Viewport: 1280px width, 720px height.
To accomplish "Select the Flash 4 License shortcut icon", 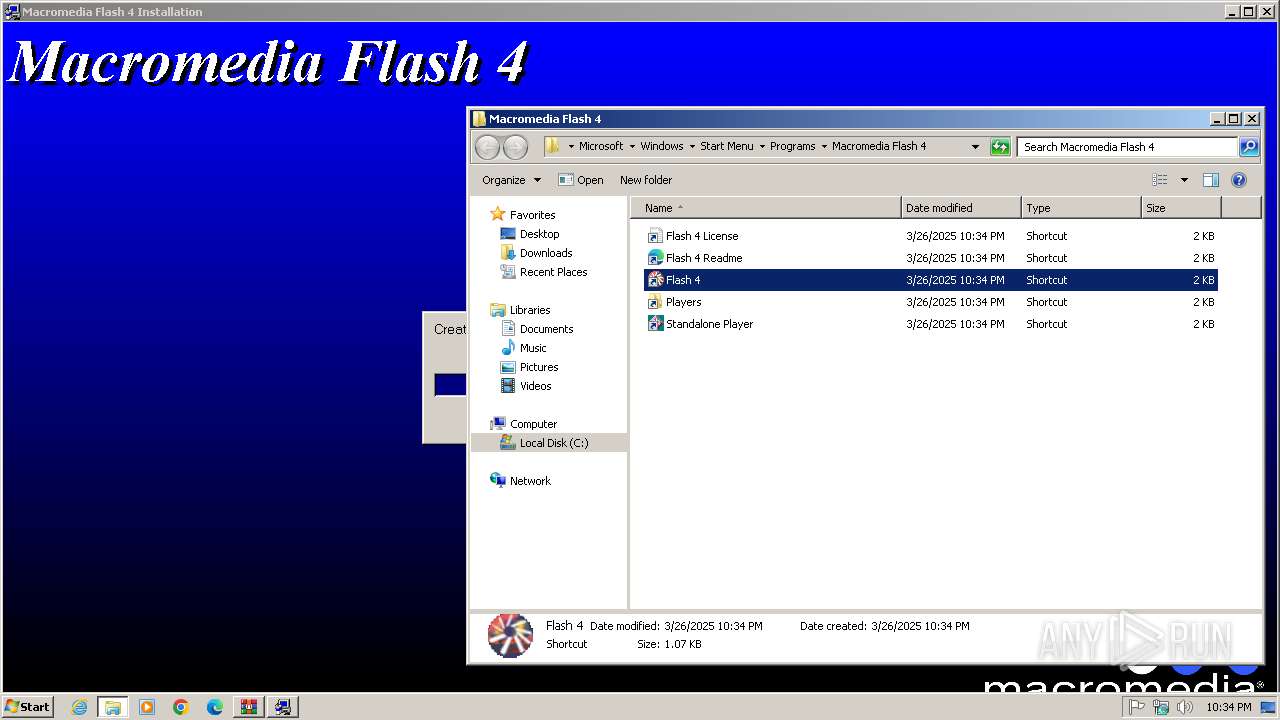I will (655, 236).
